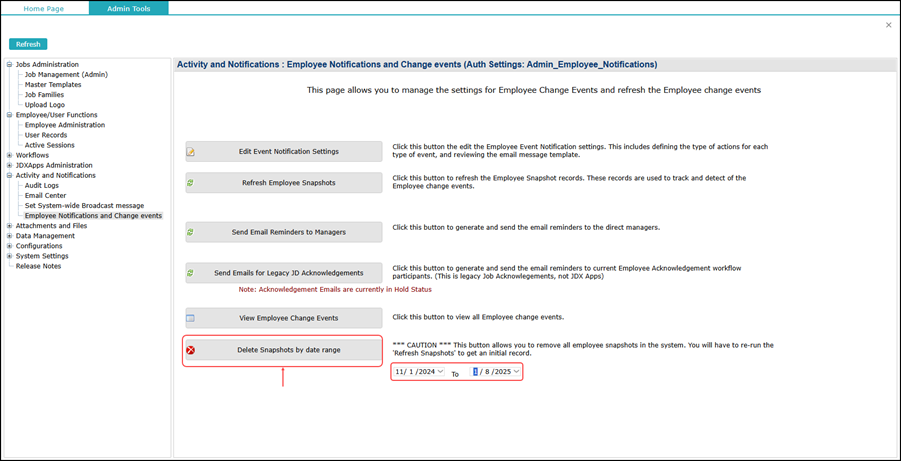Open Audit Logs in the sidebar
Viewport: 901px width, 462px height.
pyautogui.click(x=42, y=185)
